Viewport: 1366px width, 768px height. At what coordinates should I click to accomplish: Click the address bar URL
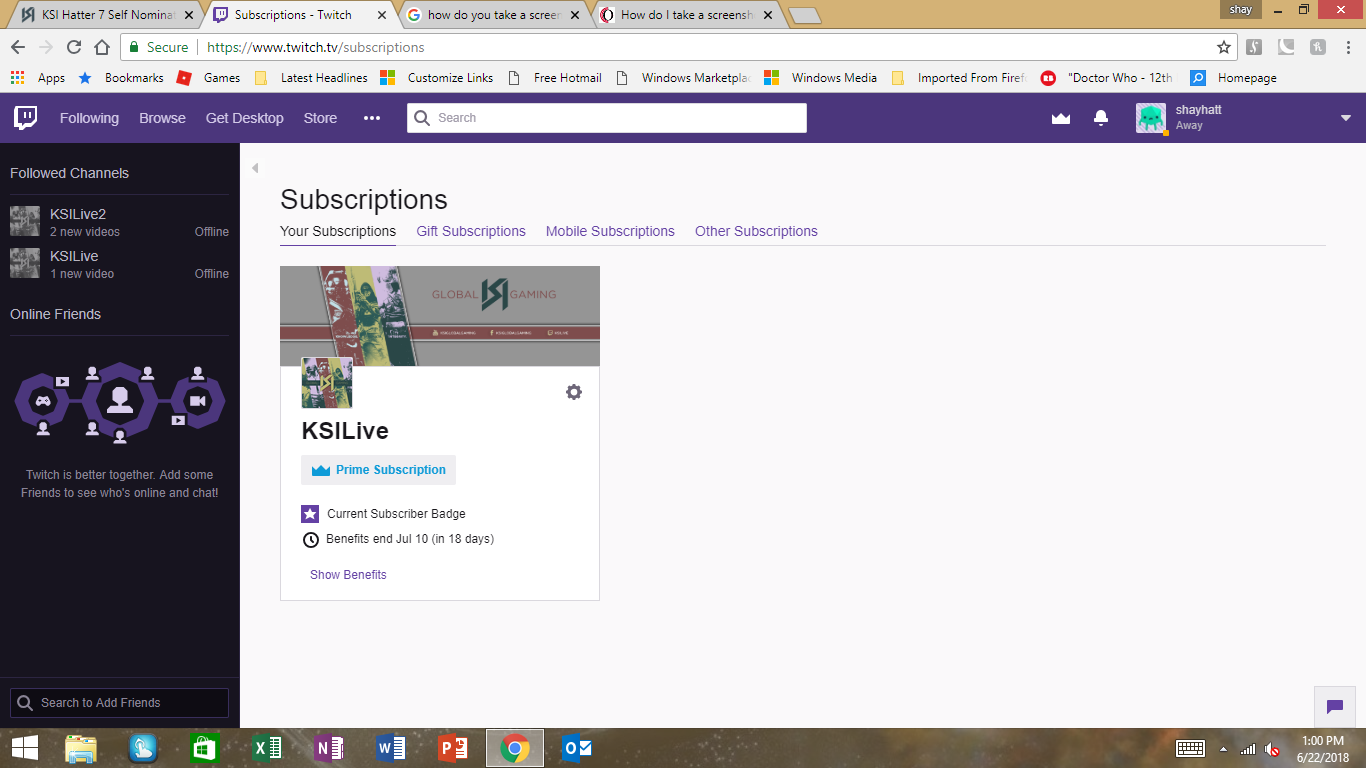click(x=314, y=47)
